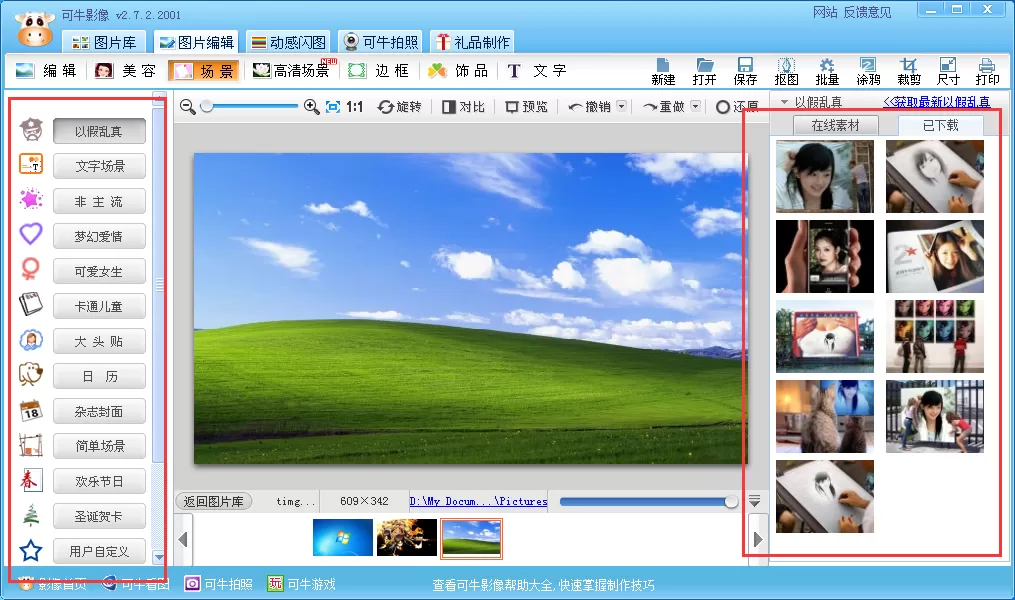Open the 饰品 accessories section
The width and height of the screenshot is (1015, 600).
pos(458,71)
